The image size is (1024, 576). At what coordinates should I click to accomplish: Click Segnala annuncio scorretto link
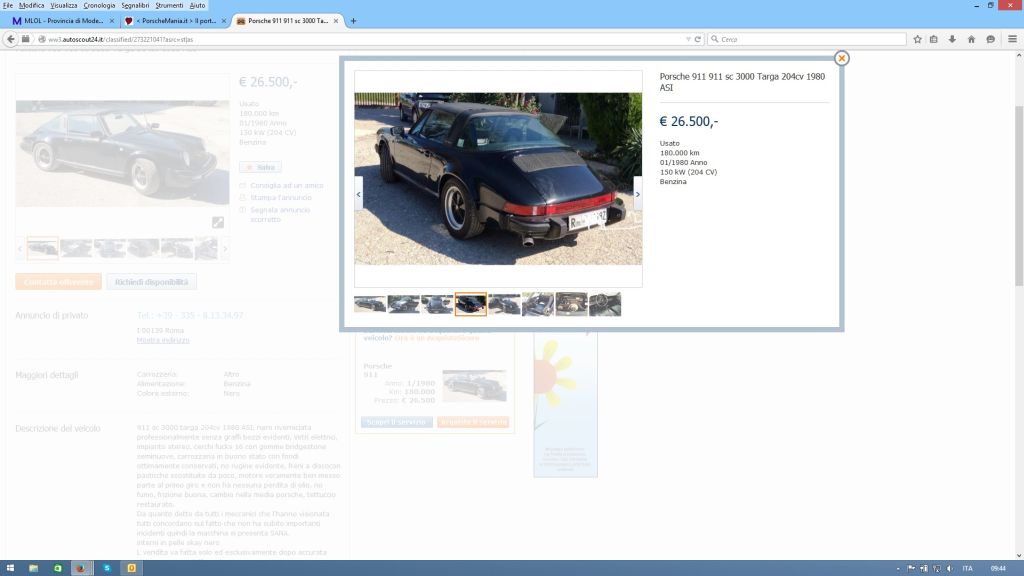coord(280,214)
